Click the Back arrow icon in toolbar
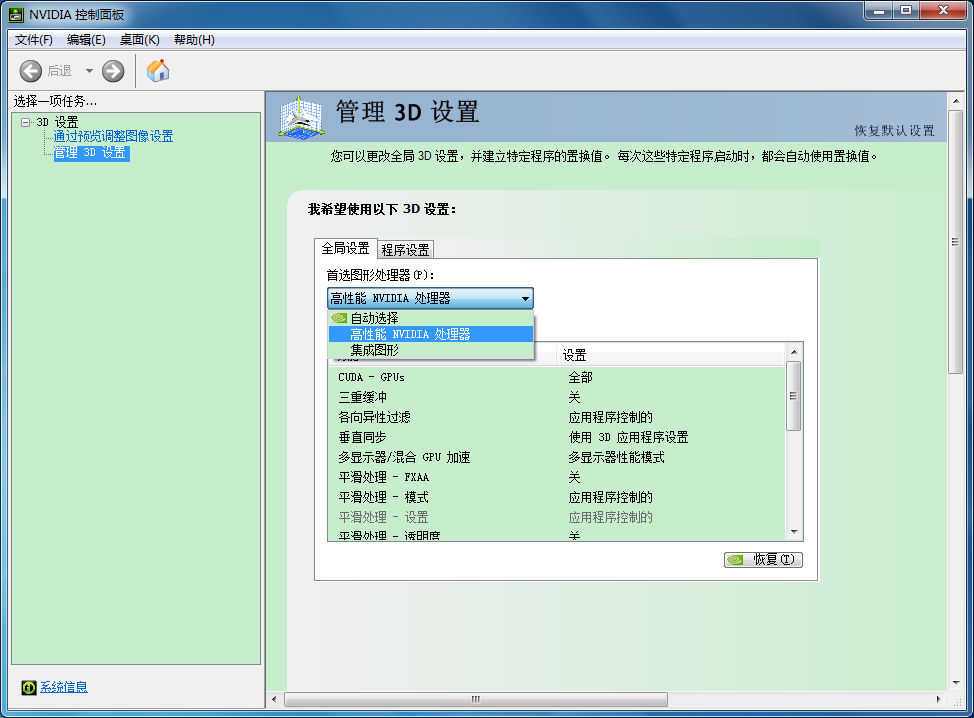The width and height of the screenshot is (974, 718). 30,71
